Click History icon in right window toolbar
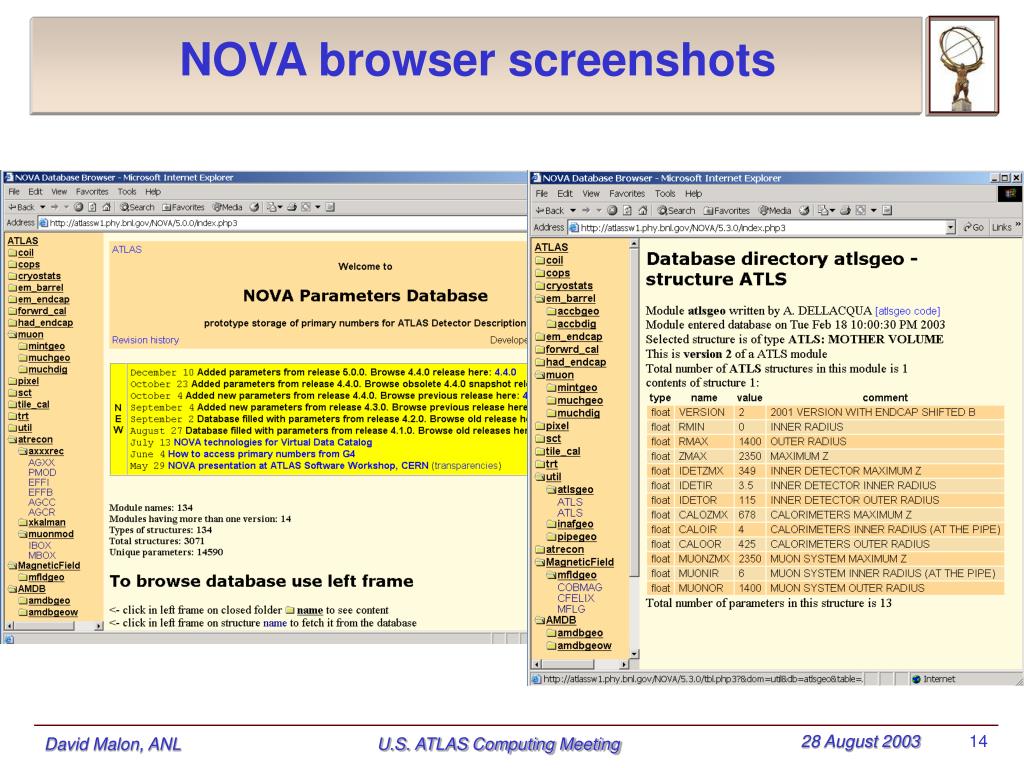Image resolution: width=1024 pixels, height=768 pixels. tap(805, 210)
